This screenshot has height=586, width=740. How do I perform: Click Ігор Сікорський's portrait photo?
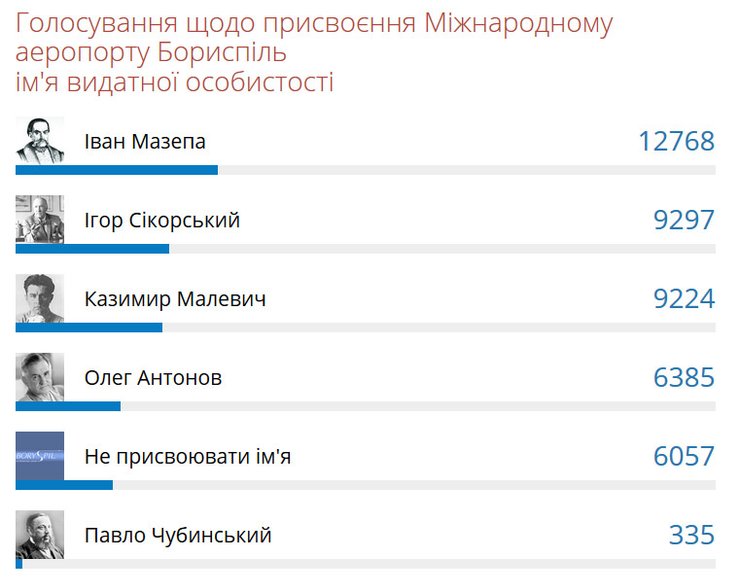pos(40,220)
